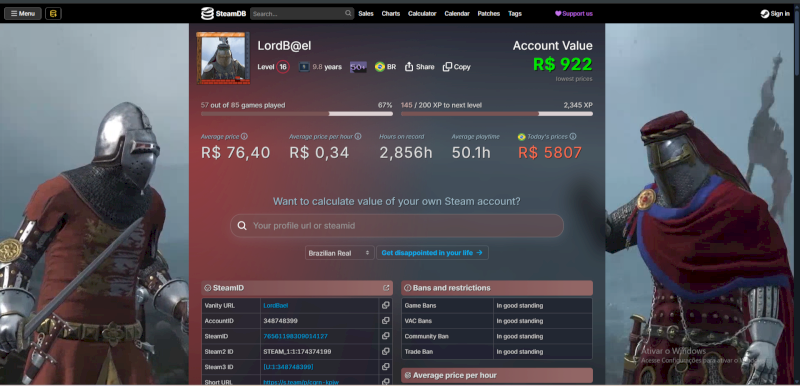Open the hamburger Menu button
800x386 pixels.
pos(23,14)
